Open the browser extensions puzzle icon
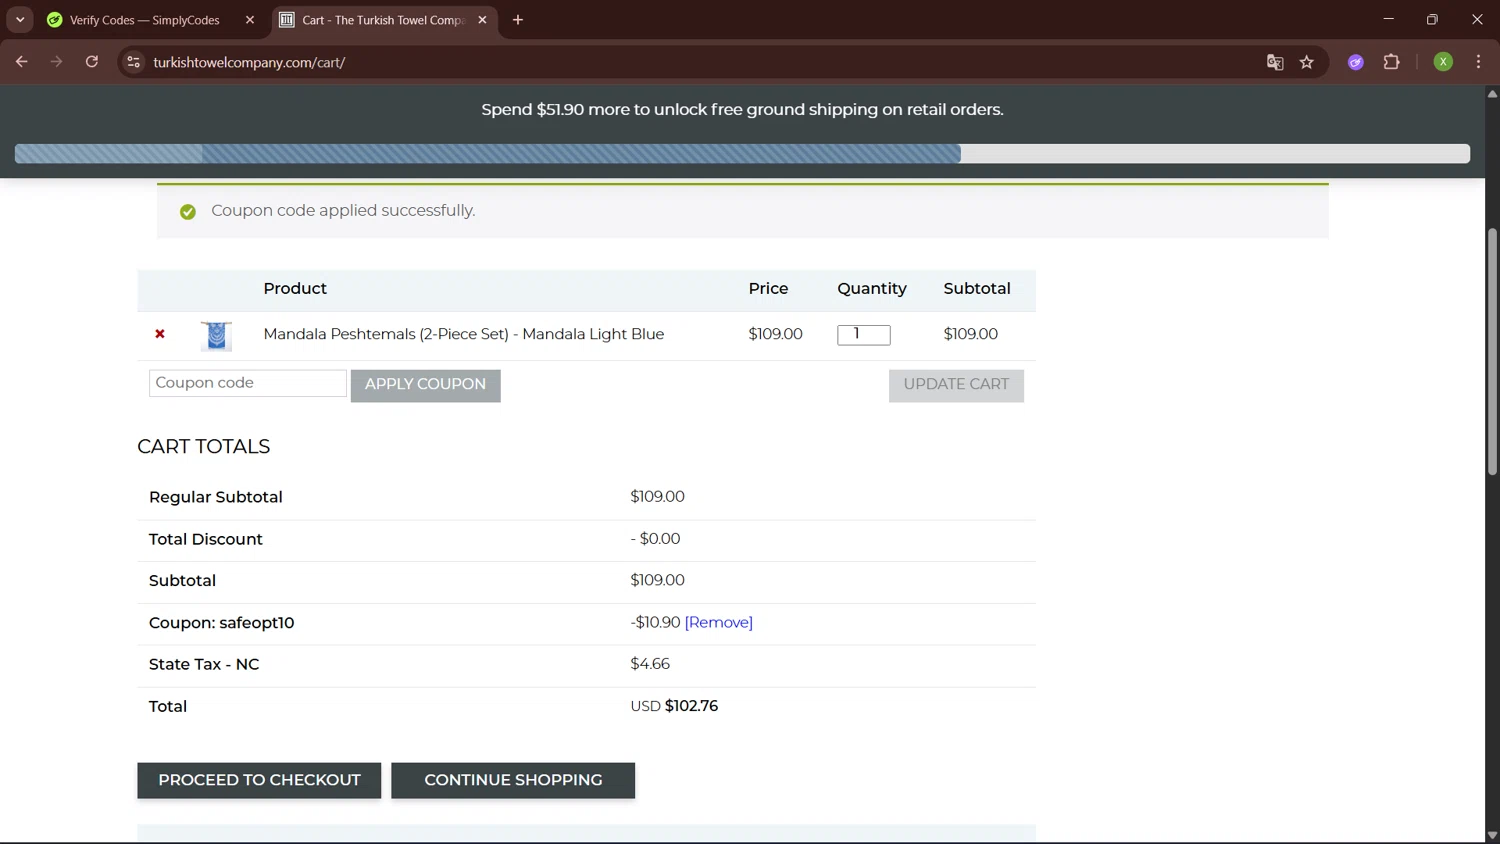This screenshot has width=1500, height=844. 1391,62
